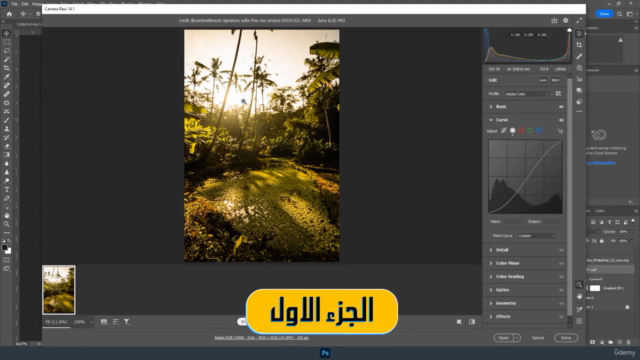Open Camera Raw Masking tool
Screen dimensions: 640x360
[x=579, y=68]
